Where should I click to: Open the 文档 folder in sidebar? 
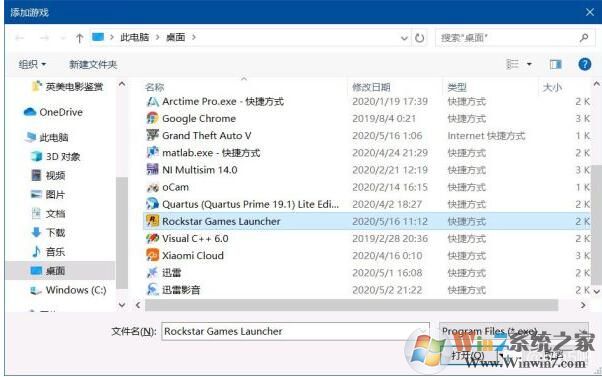point(48,213)
